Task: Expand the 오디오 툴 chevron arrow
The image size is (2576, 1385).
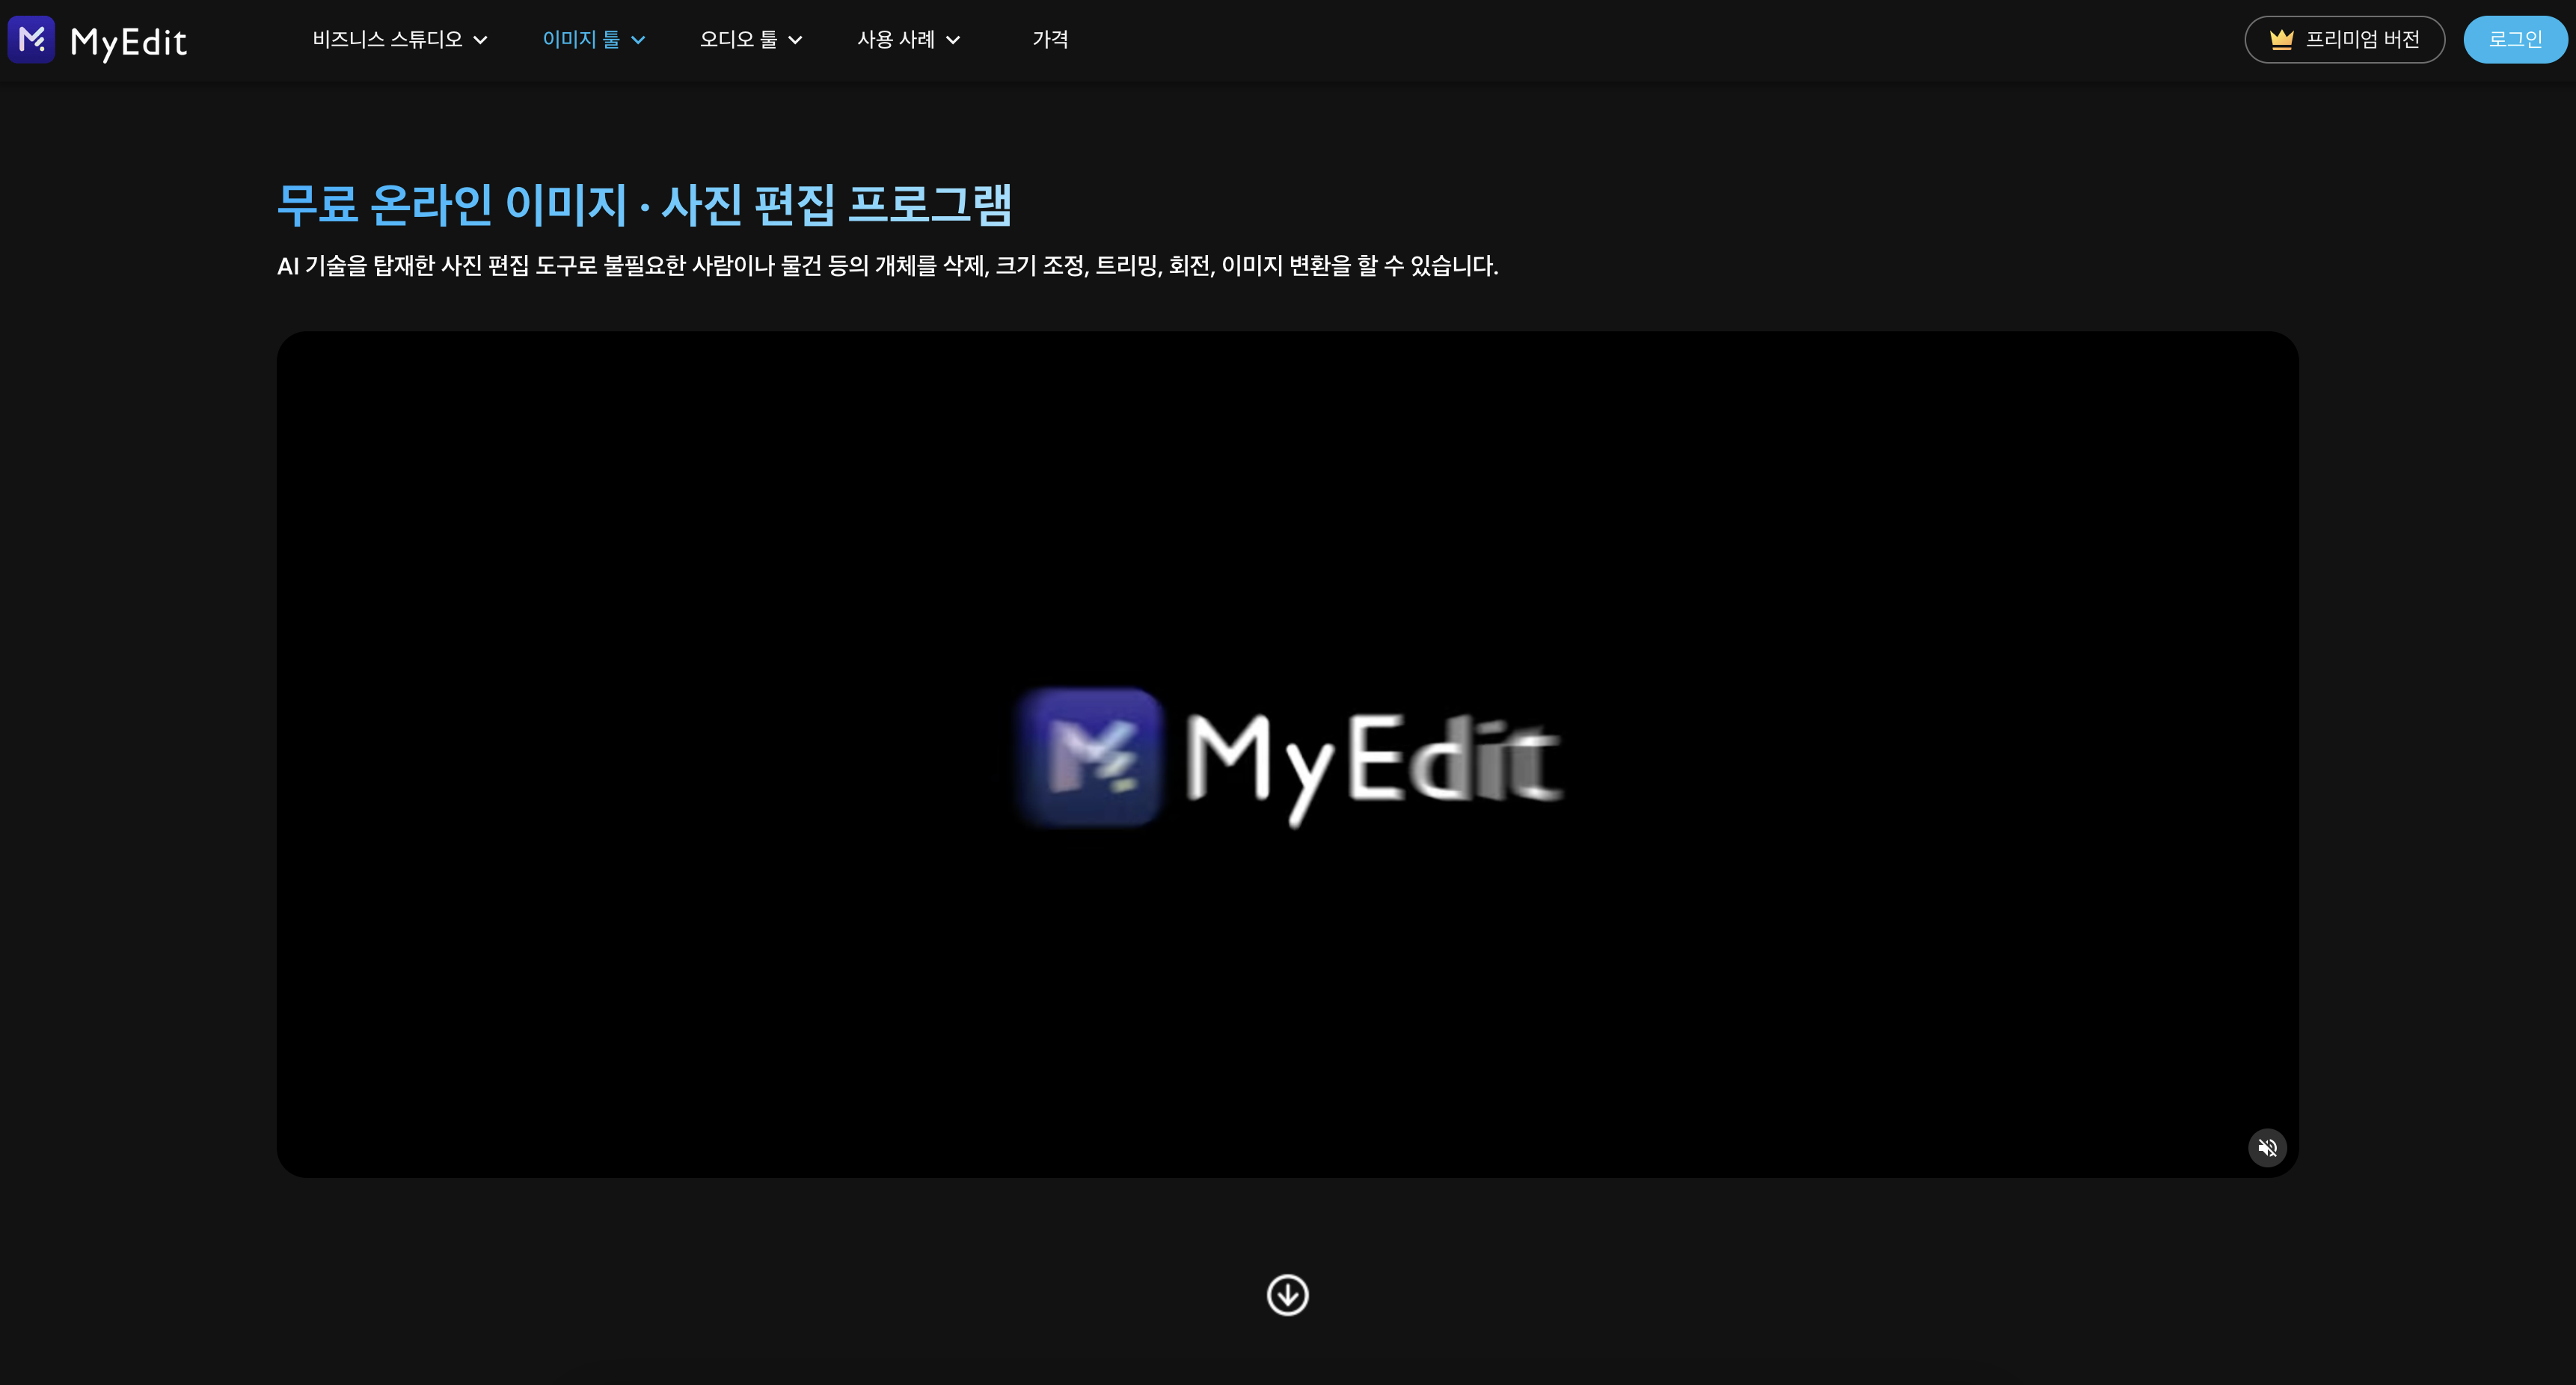Action: [x=795, y=40]
